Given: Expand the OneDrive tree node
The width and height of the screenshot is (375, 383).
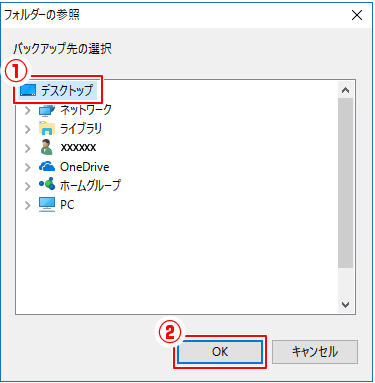Looking at the screenshot, I should [28, 167].
